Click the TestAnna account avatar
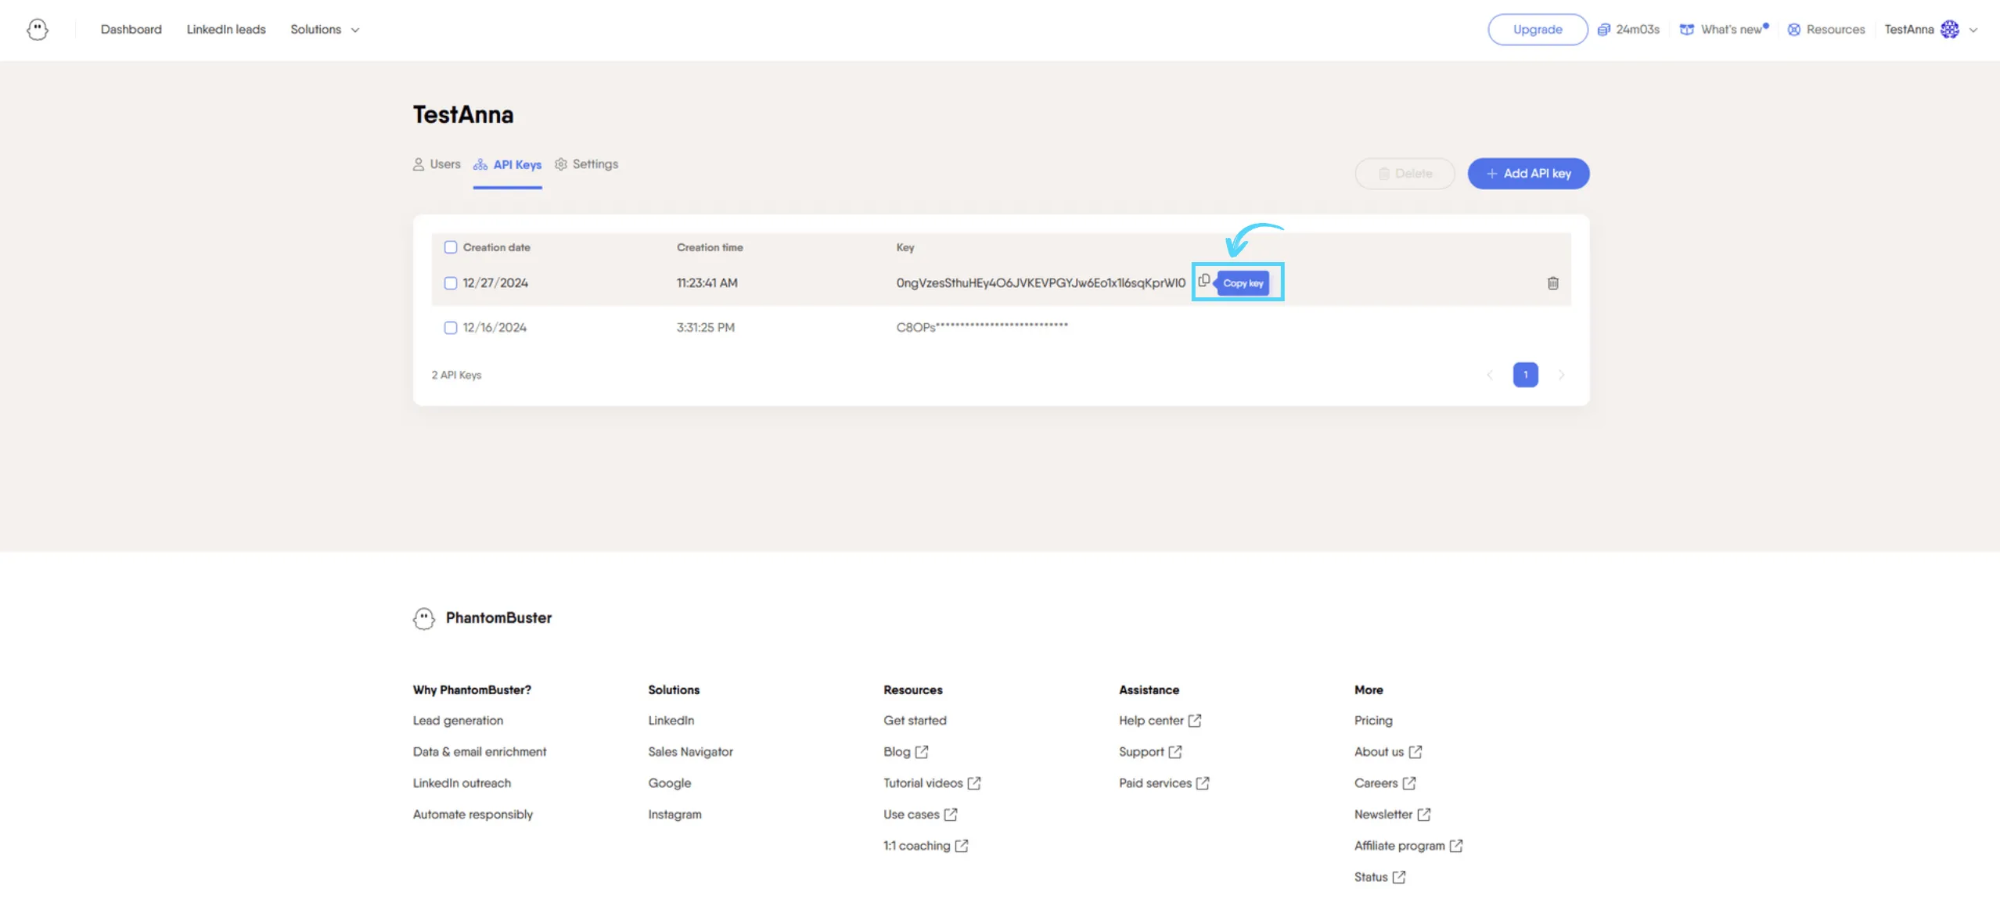This screenshot has height=903, width=2000. pyautogui.click(x=1950, y=30)
